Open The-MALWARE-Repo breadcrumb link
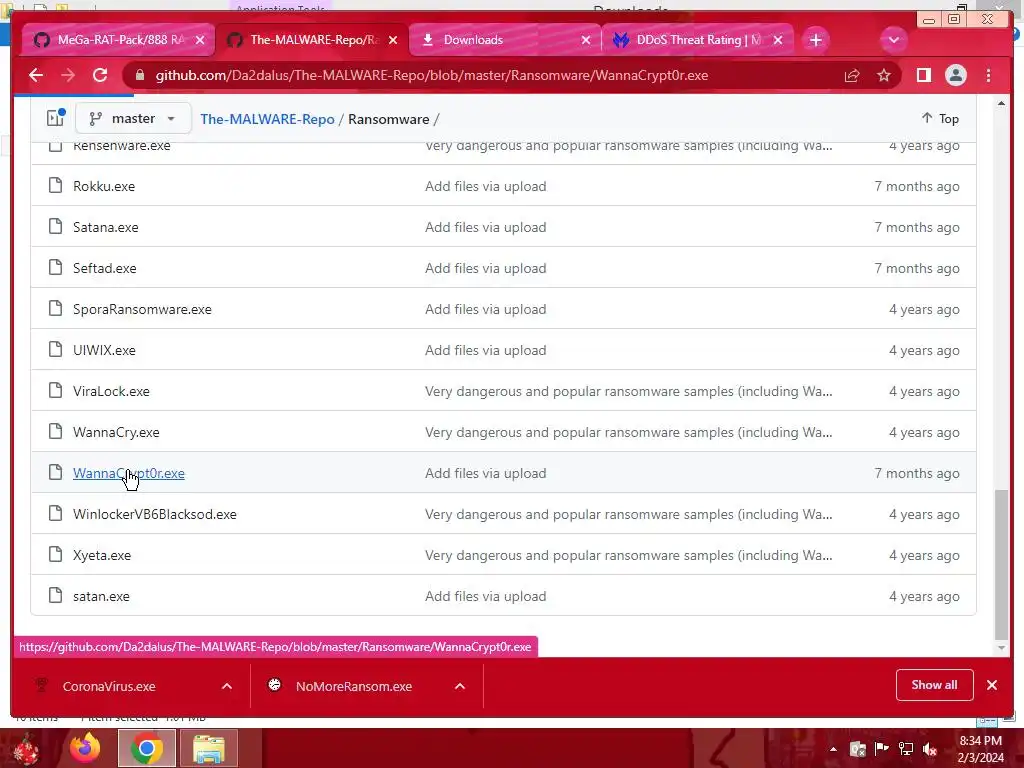Image resolution: width=1024 pixels, height=768 pixels. click(267, 119)
